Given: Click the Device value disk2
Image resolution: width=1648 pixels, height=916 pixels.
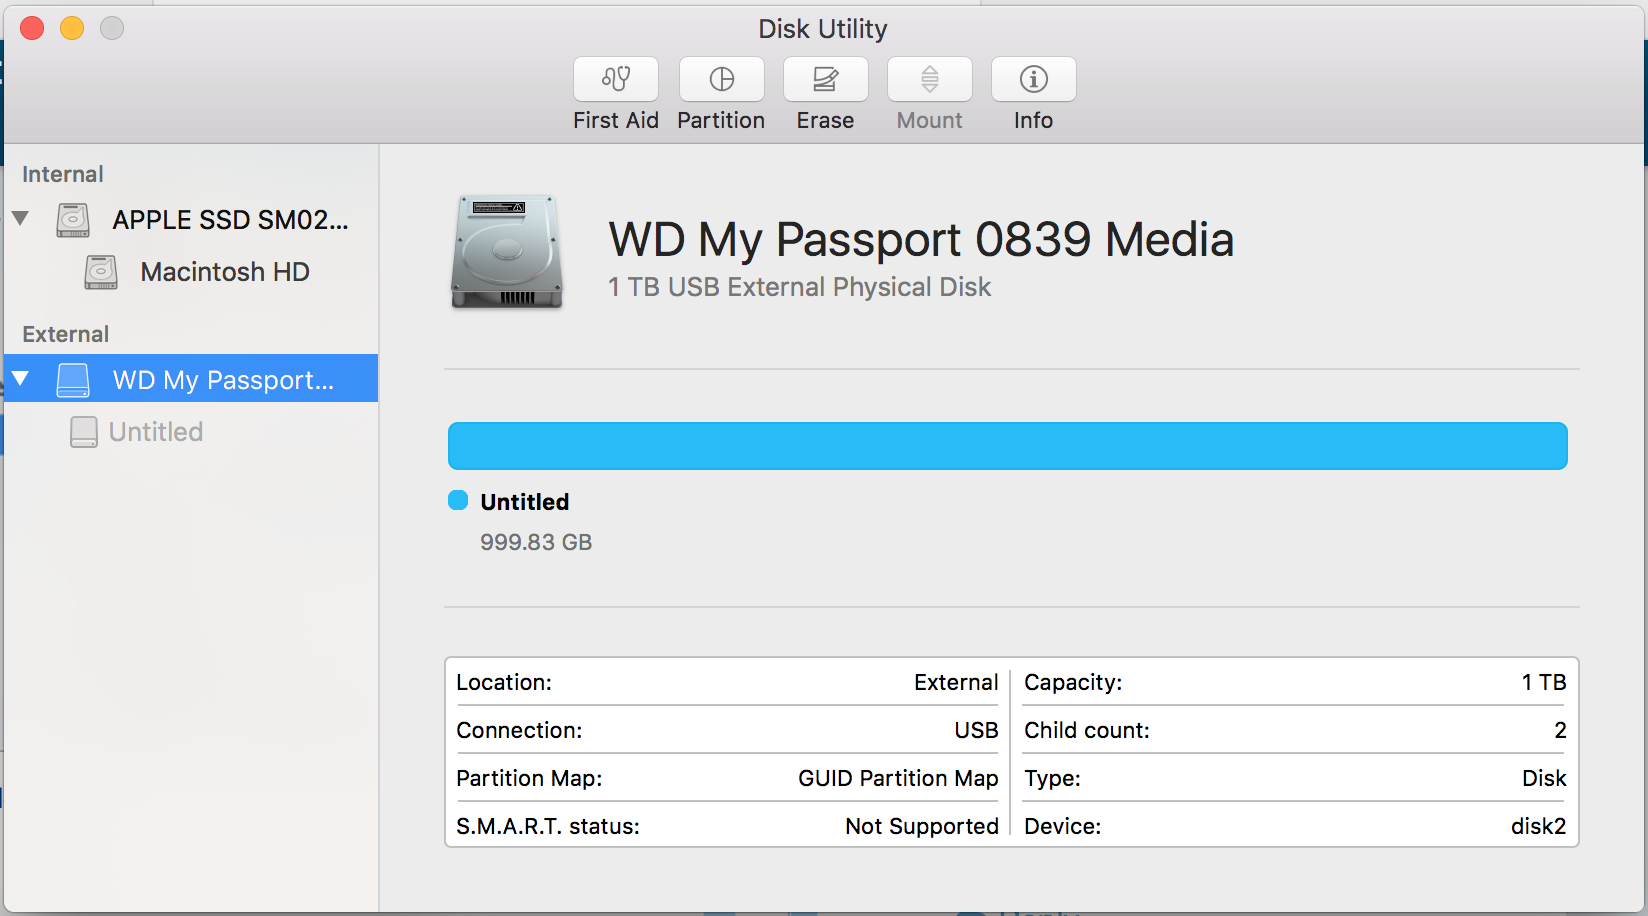Looking at the screenshot, I should [x=1538, y=826].
